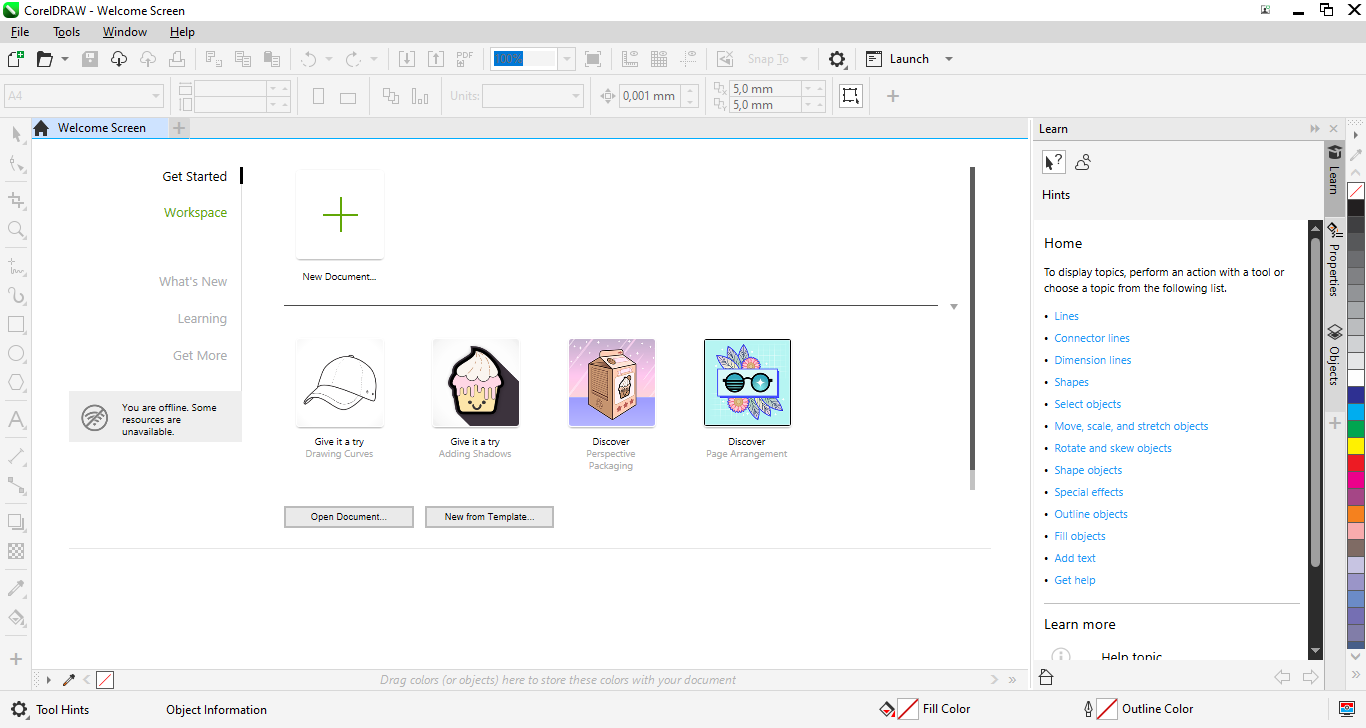
Task: Expand the zoom level dropdown
Action: click(567, 59)
